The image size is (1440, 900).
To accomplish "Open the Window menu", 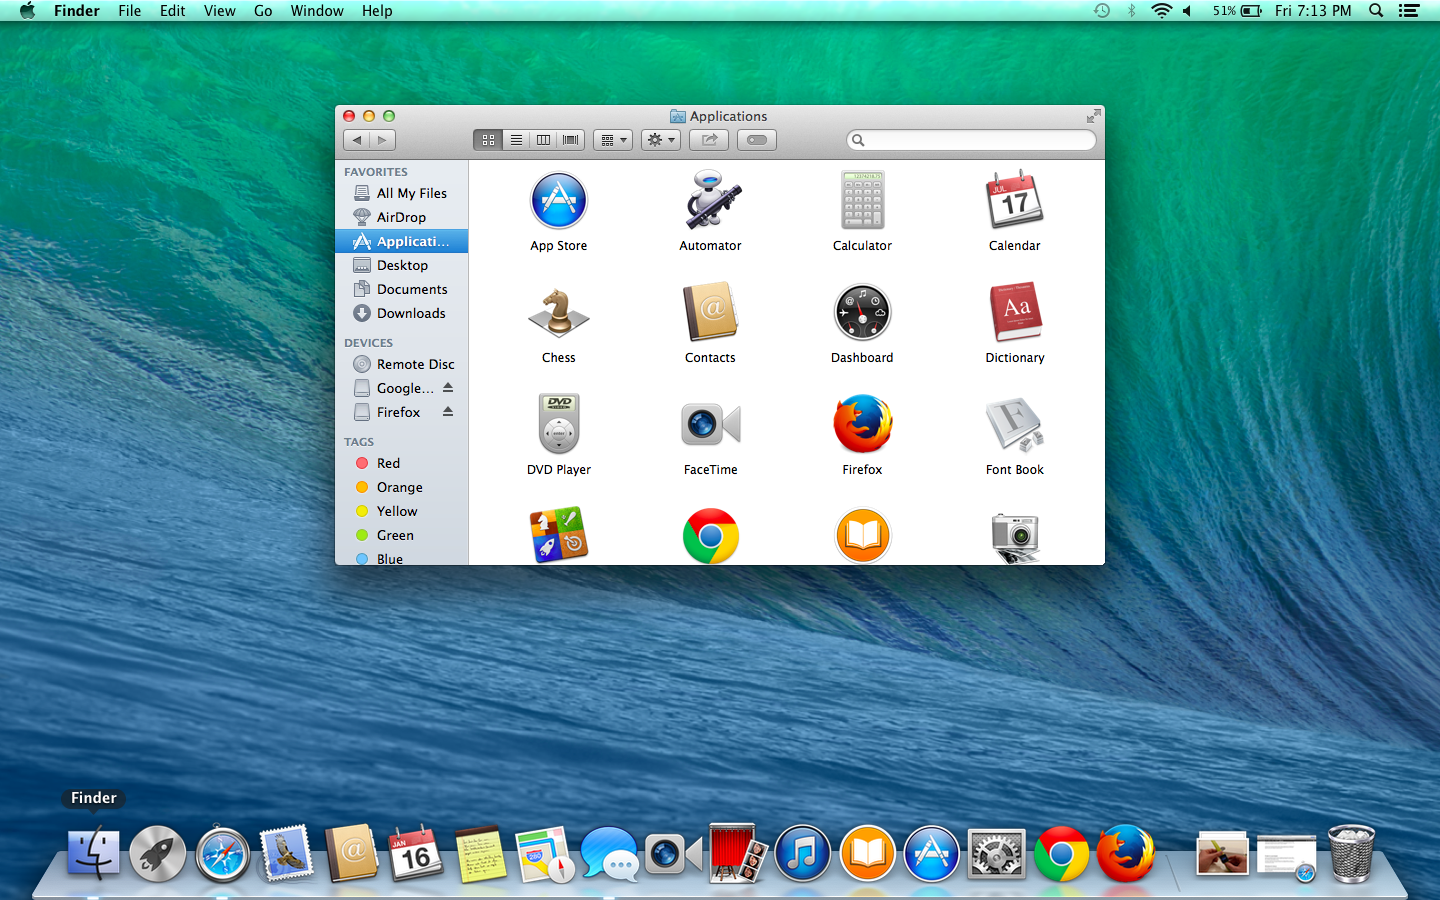I will pos(317,11).
